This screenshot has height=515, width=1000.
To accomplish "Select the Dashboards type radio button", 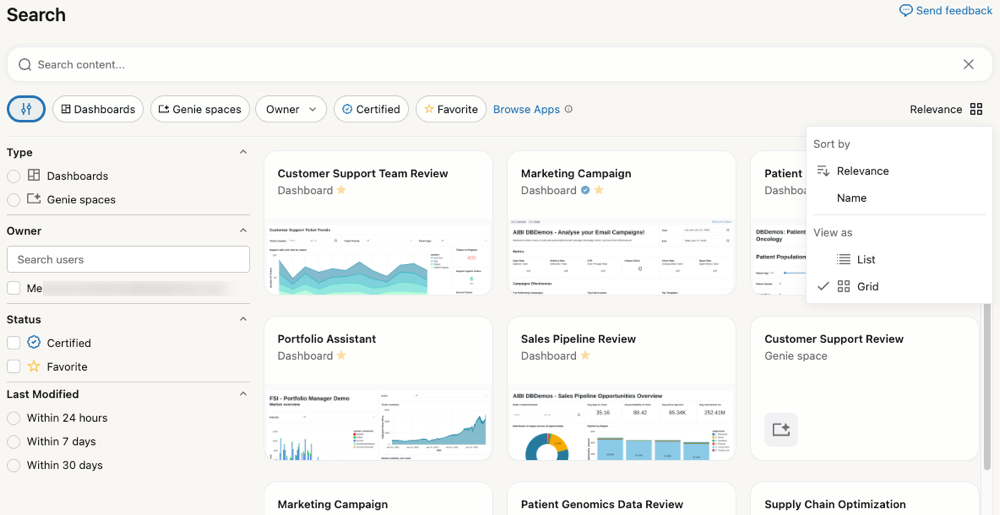I will (x=14, y=176).
